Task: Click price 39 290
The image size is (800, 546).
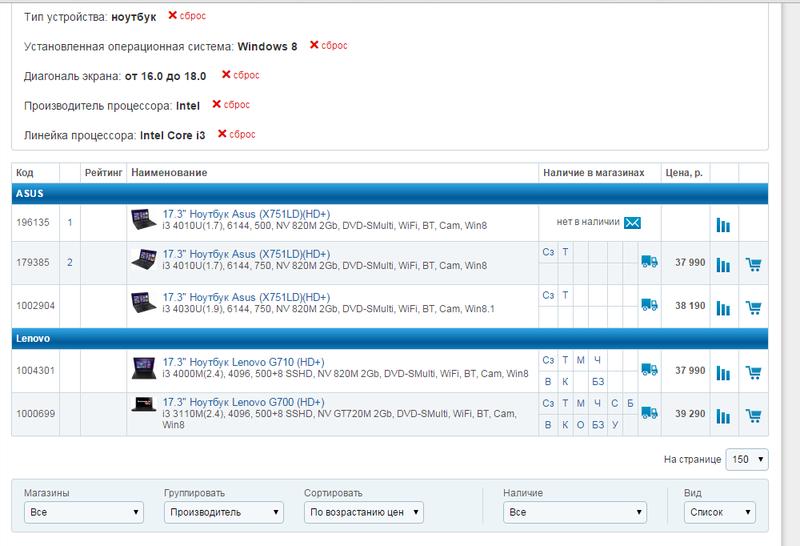Action: 690,414
